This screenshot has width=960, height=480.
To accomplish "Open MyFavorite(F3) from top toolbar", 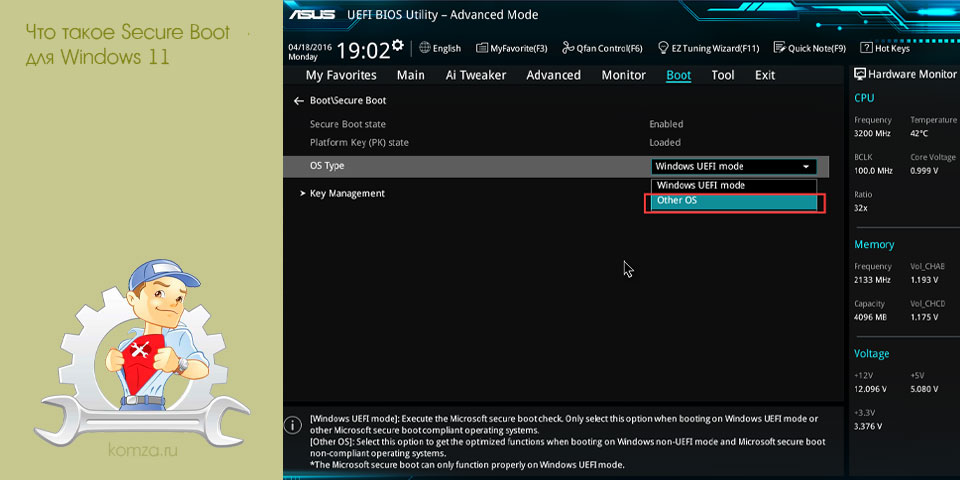I will pyautogui.click(x=511, y=48).
